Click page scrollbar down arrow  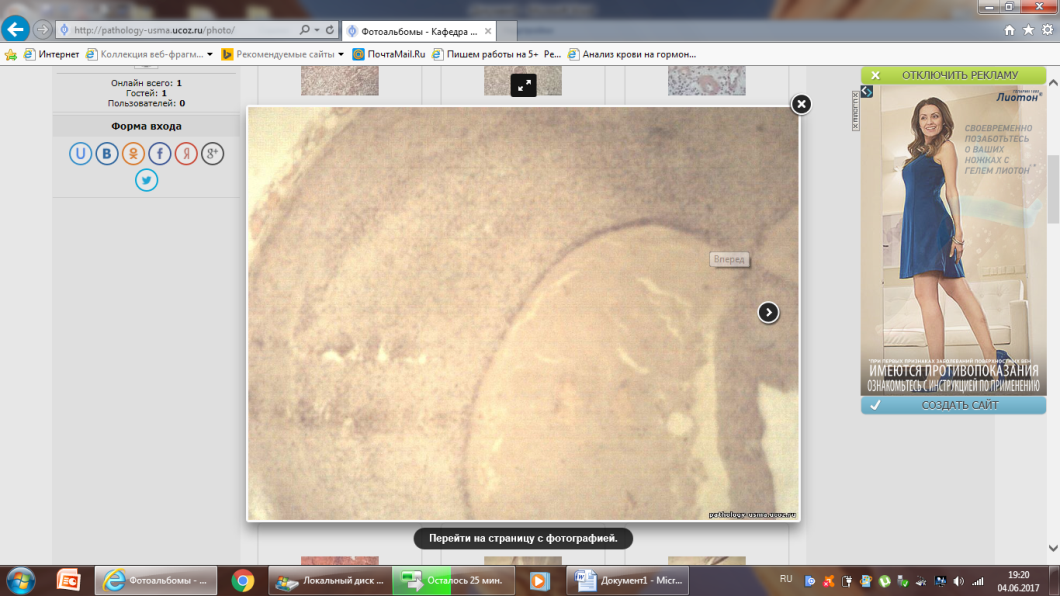click(x=1053, y=548)
